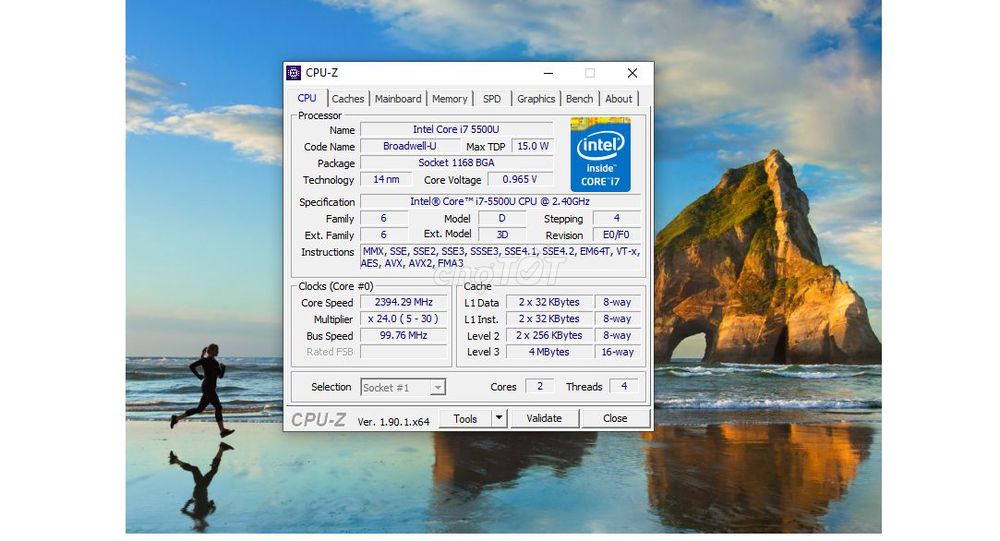This screenshot has width=1000, height=541.
Task: Click the Stepping value 4
Action: click(x=617, y=218)
